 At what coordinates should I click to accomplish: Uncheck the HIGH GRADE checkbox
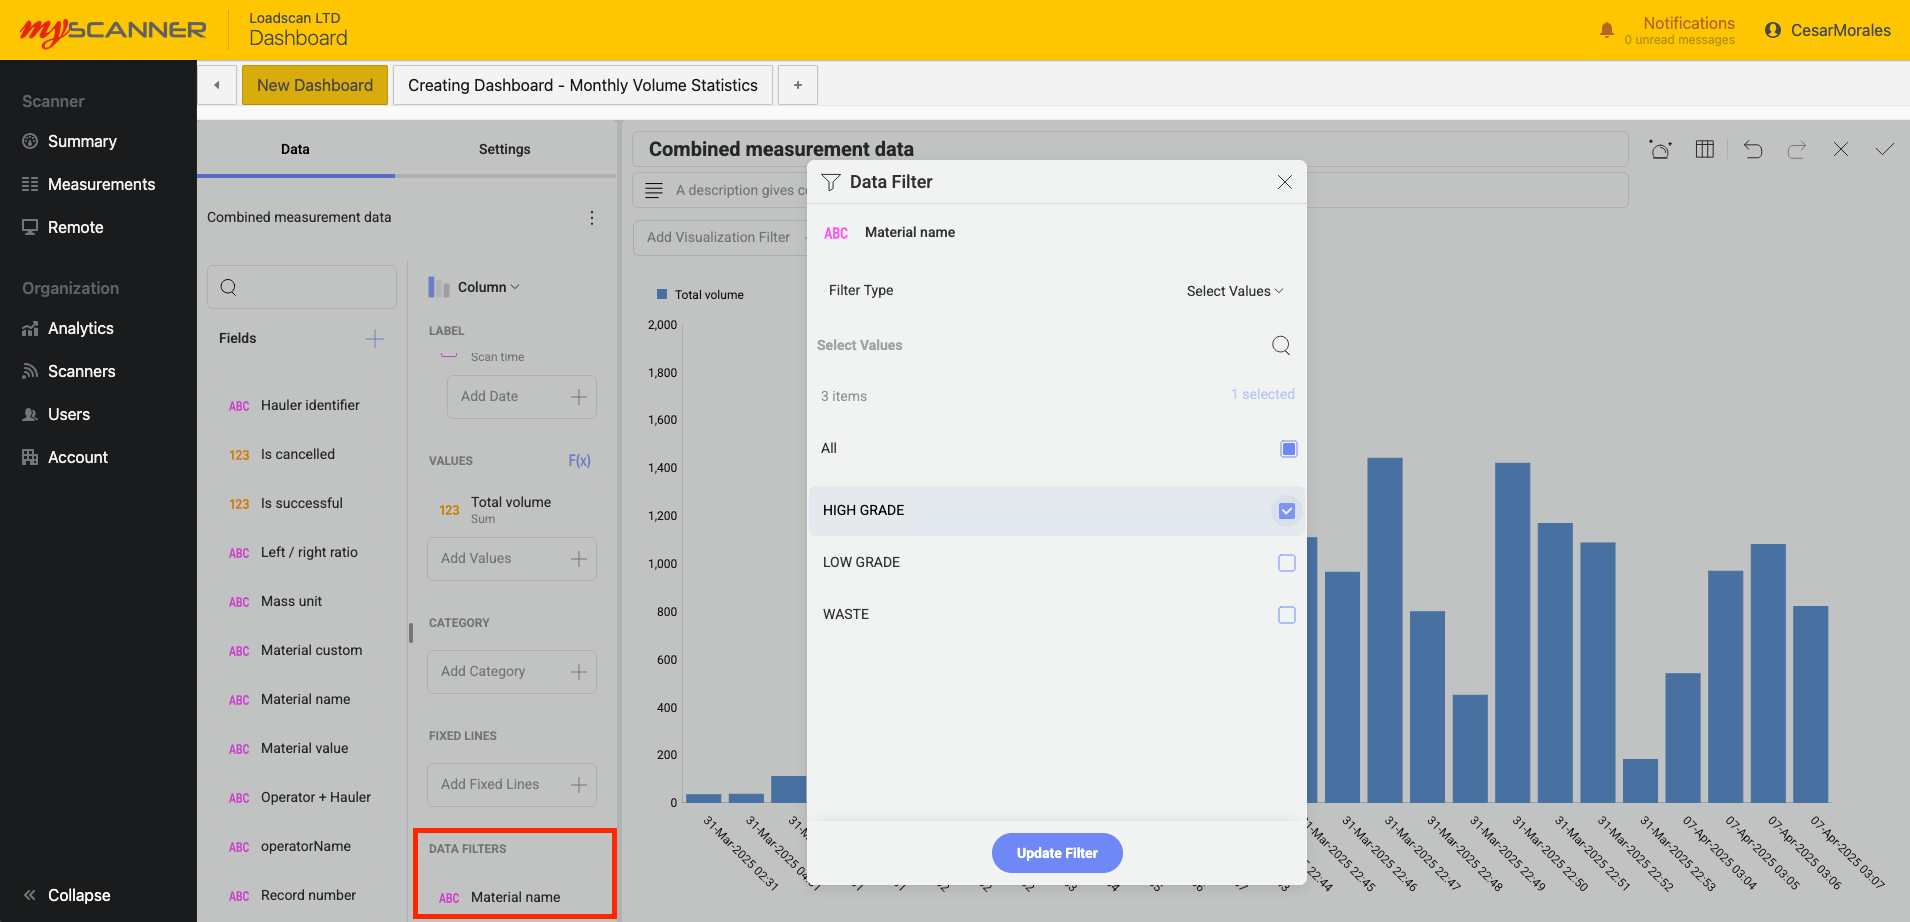pyautogui.click(x=1287, y=511)
